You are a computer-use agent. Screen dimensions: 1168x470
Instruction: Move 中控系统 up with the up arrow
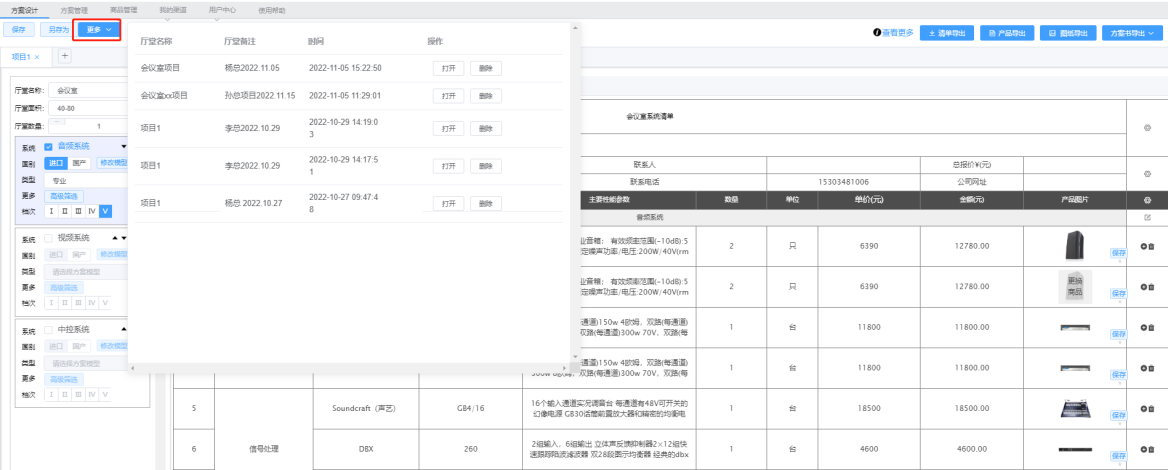pos(124,329)
